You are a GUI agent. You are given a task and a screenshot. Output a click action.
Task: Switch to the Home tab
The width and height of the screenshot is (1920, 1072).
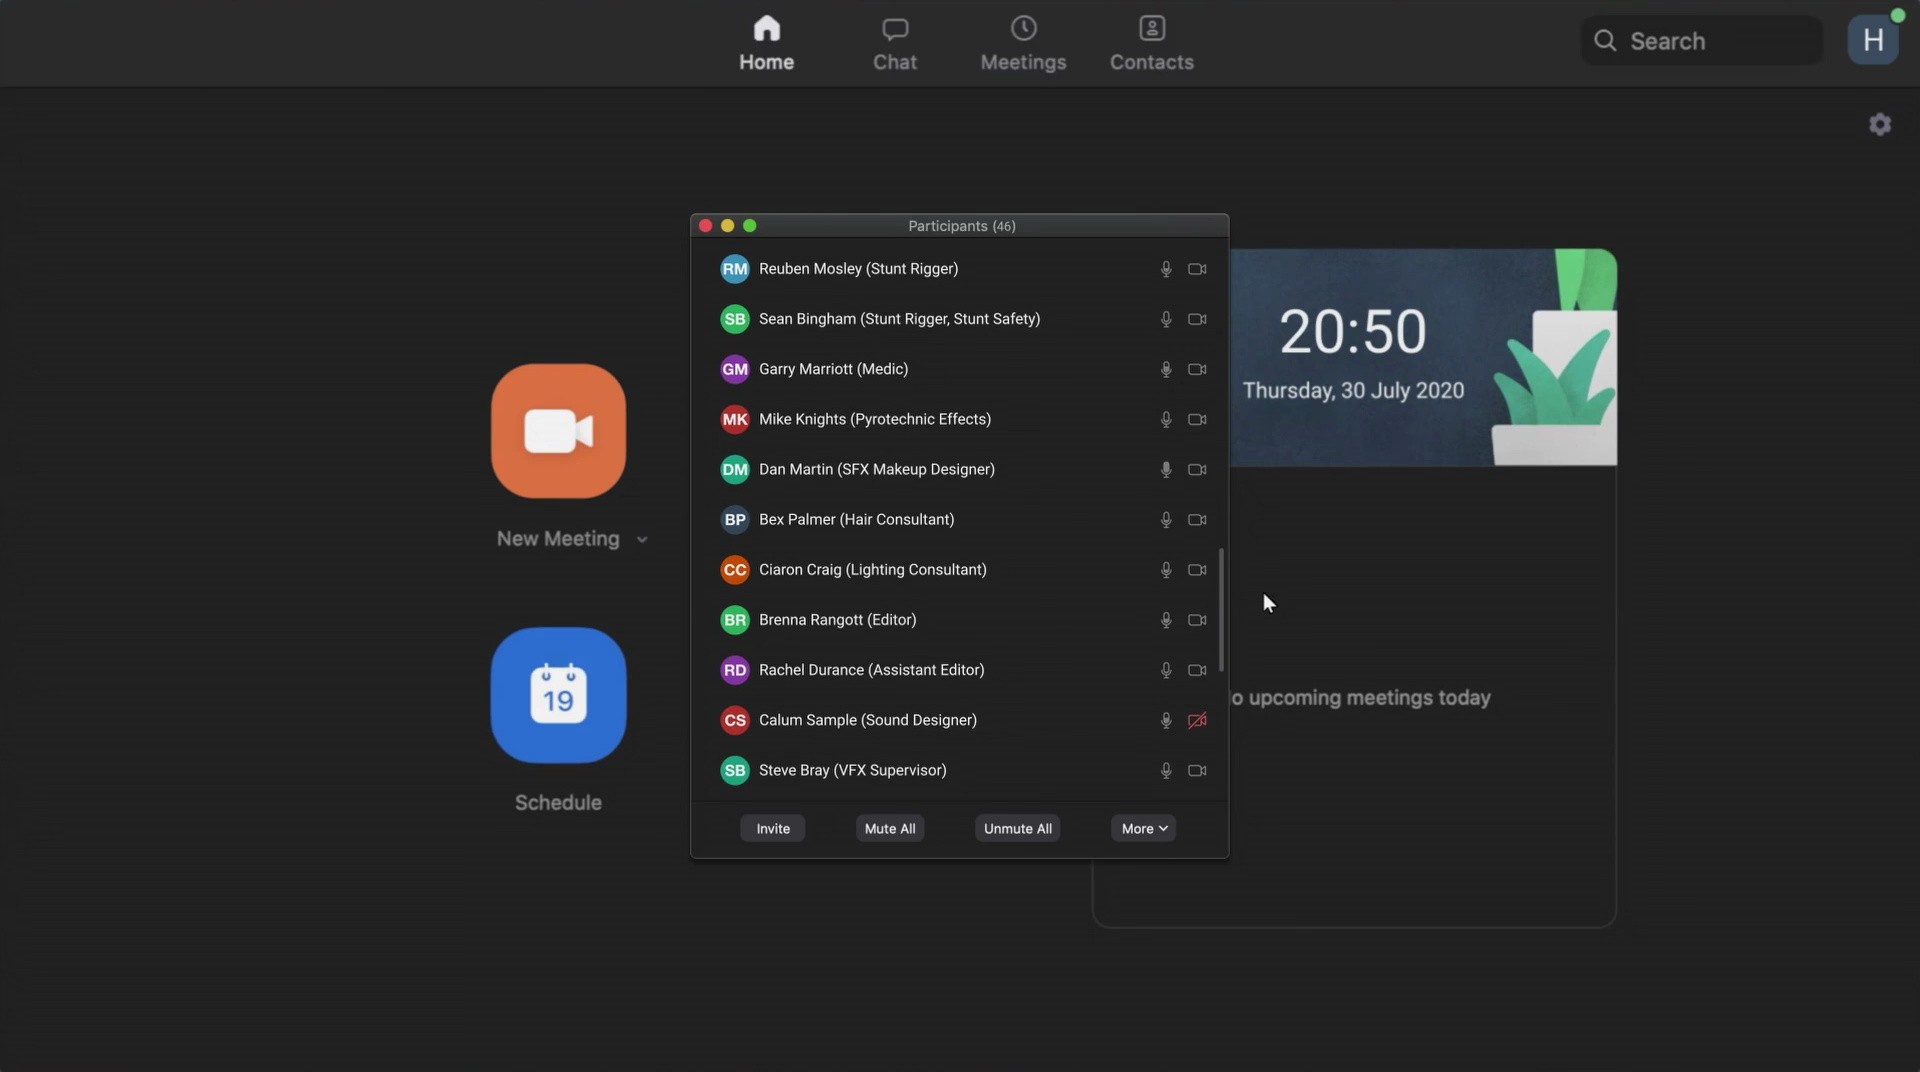tap(766, 43)
